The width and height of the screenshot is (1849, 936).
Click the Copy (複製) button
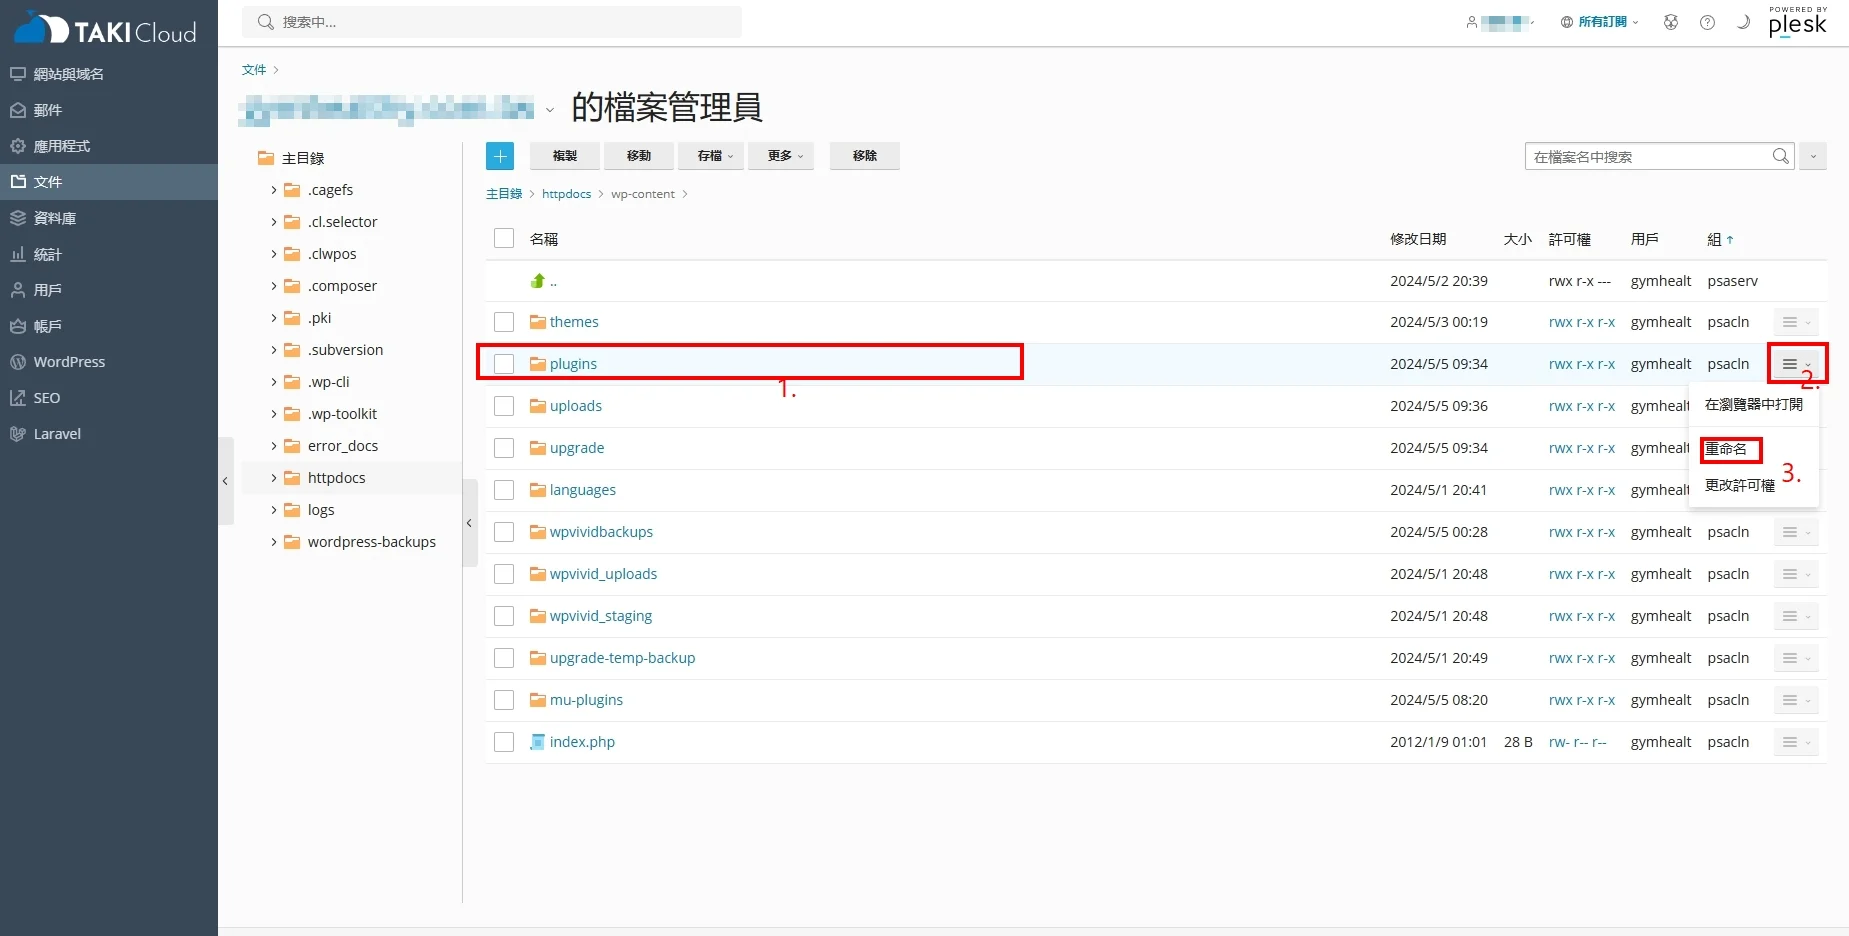click(565, 156)
